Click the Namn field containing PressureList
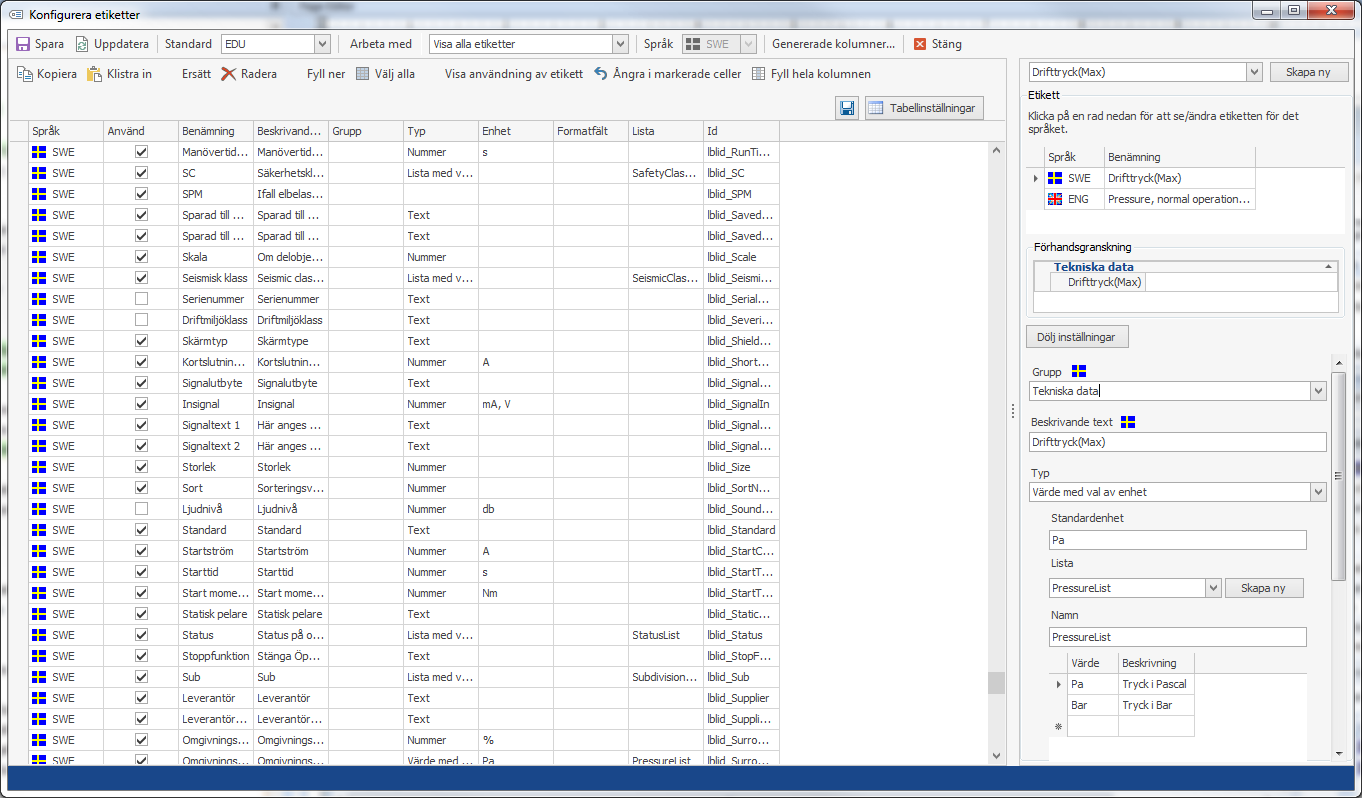This screenshot has height=798, width=1362. pos(1177,637)
